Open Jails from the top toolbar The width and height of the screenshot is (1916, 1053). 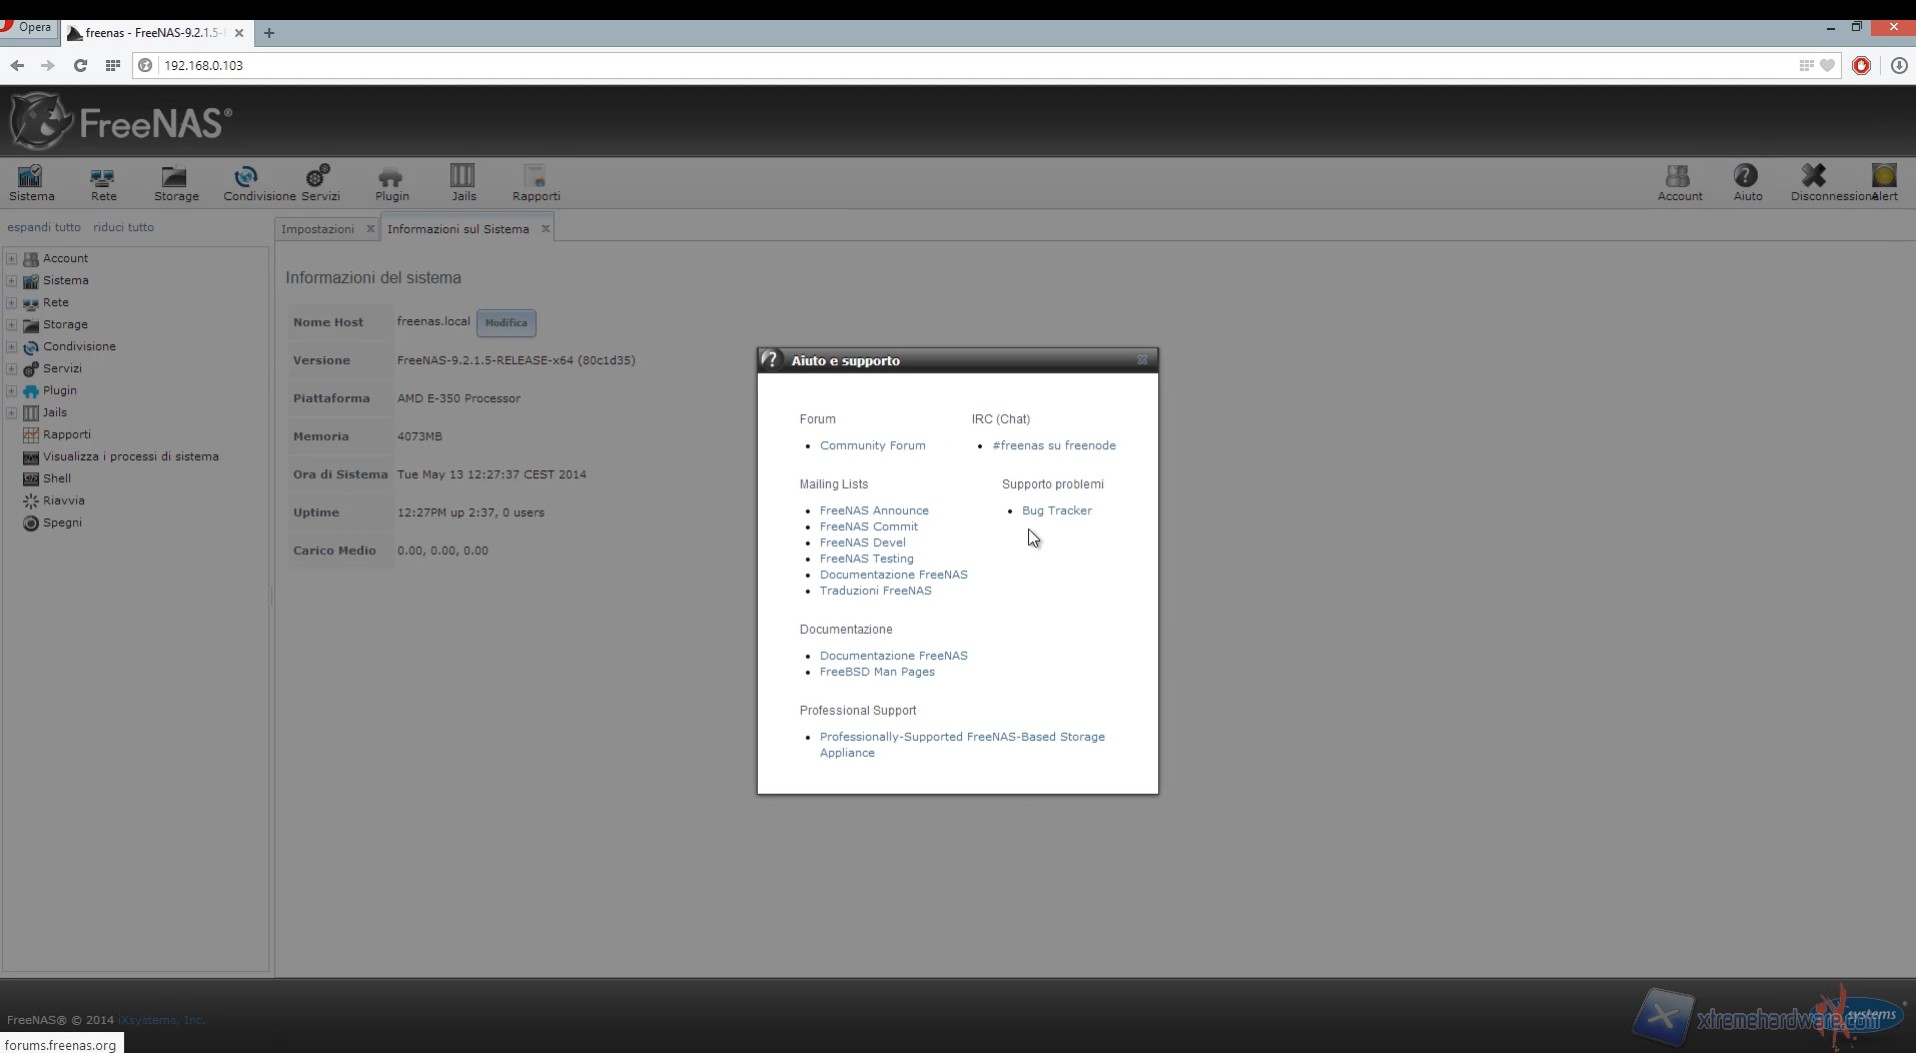pyautogui.click(x=463, y=183)
